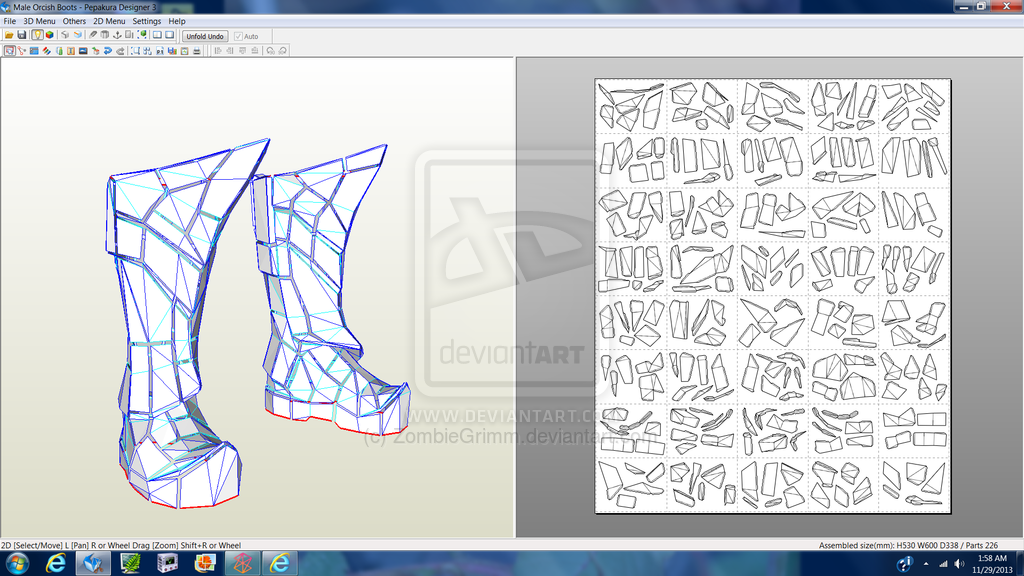This screenshot has height=576, width=1024.
Task: Toggle the light bulb lighting icon
Action: (37, 35)
